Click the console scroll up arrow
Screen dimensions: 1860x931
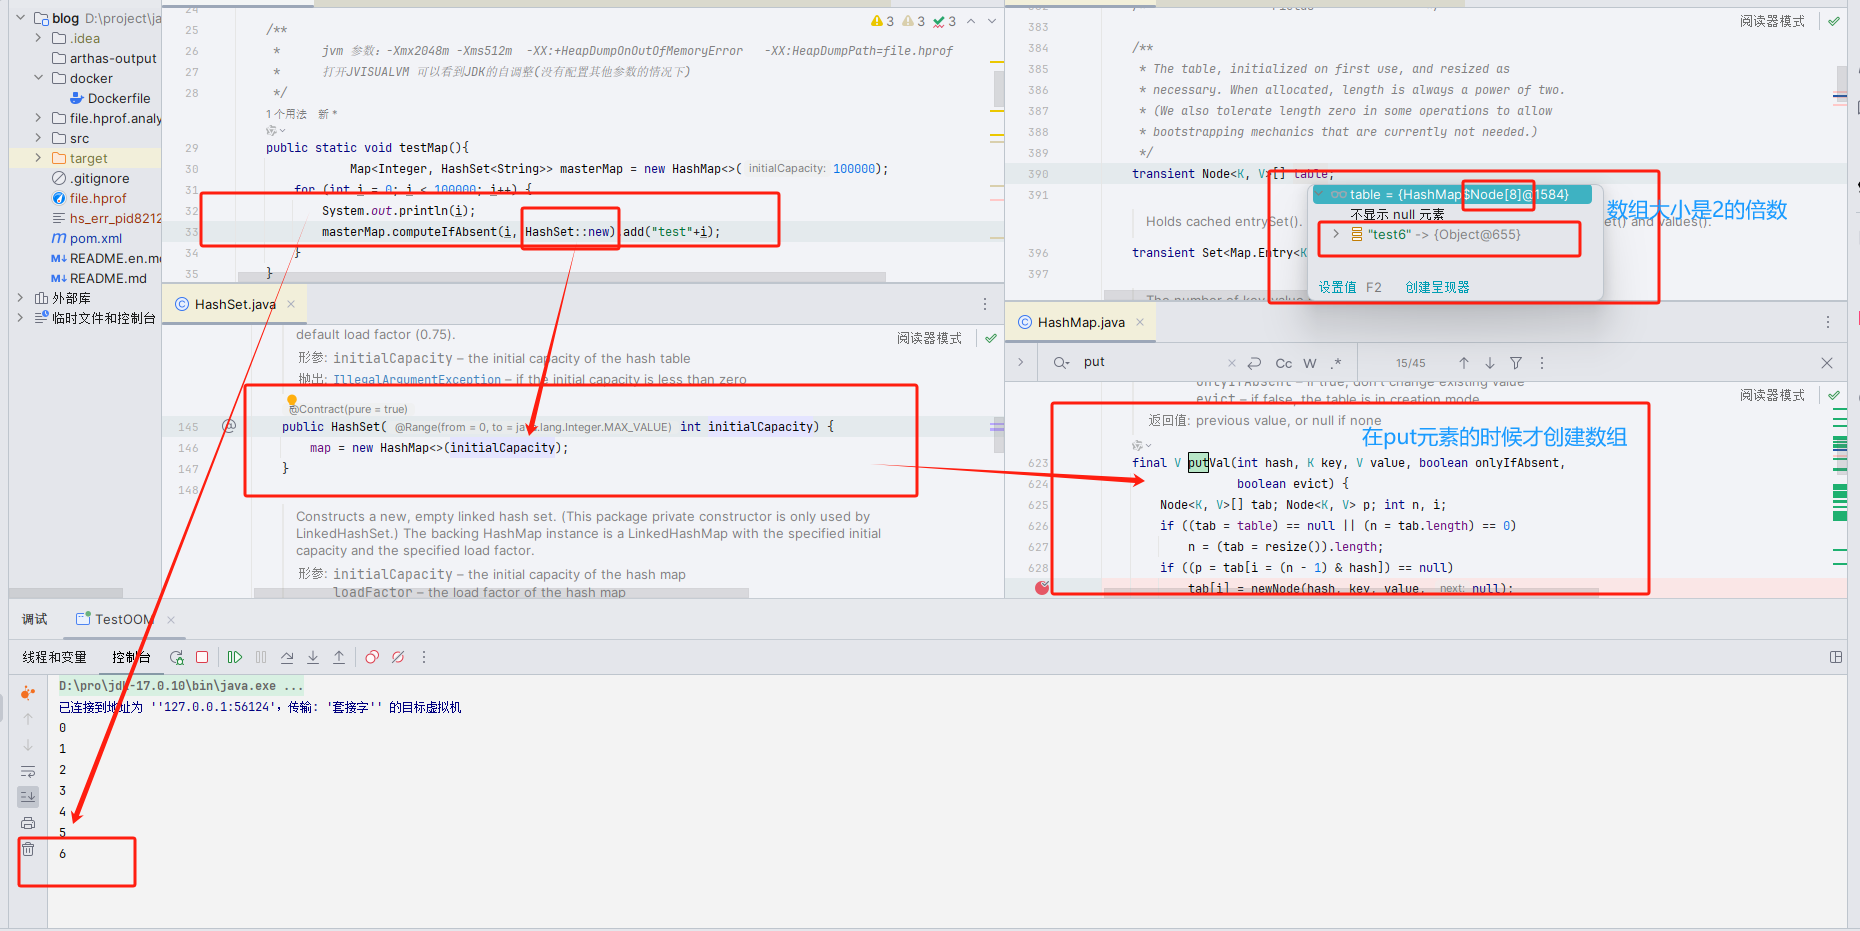point(28,718)
